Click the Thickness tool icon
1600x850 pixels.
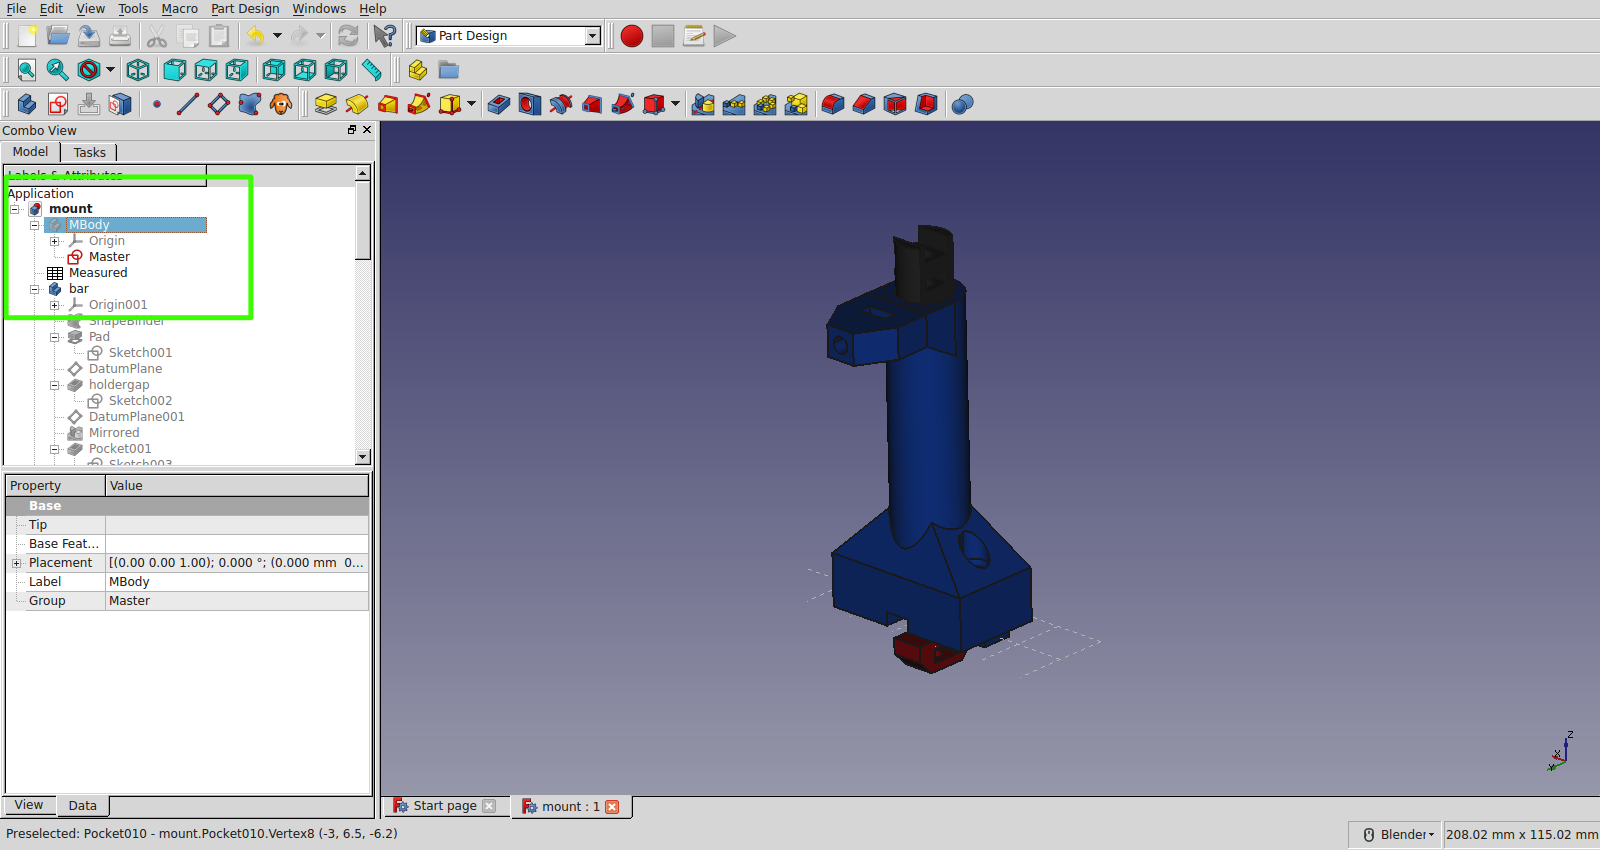point(926,104)
